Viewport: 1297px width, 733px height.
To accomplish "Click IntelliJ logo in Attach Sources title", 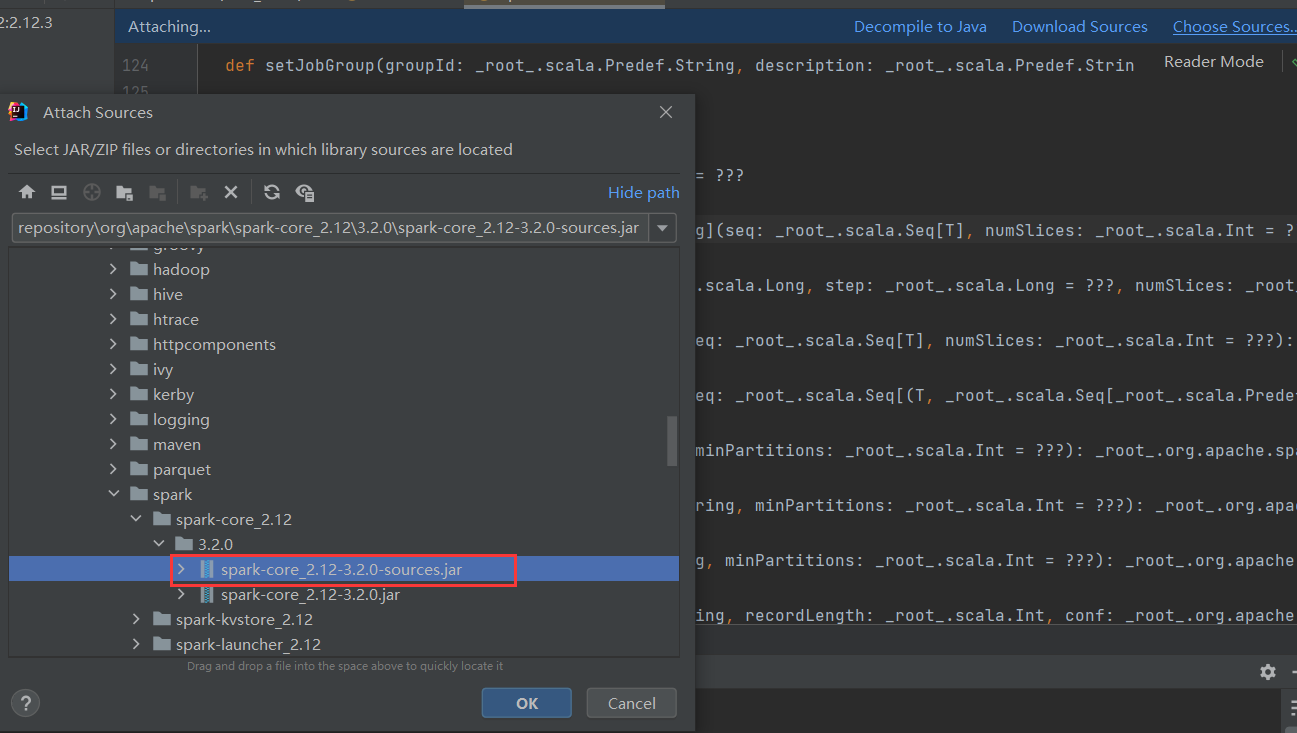I will point(18,112).
